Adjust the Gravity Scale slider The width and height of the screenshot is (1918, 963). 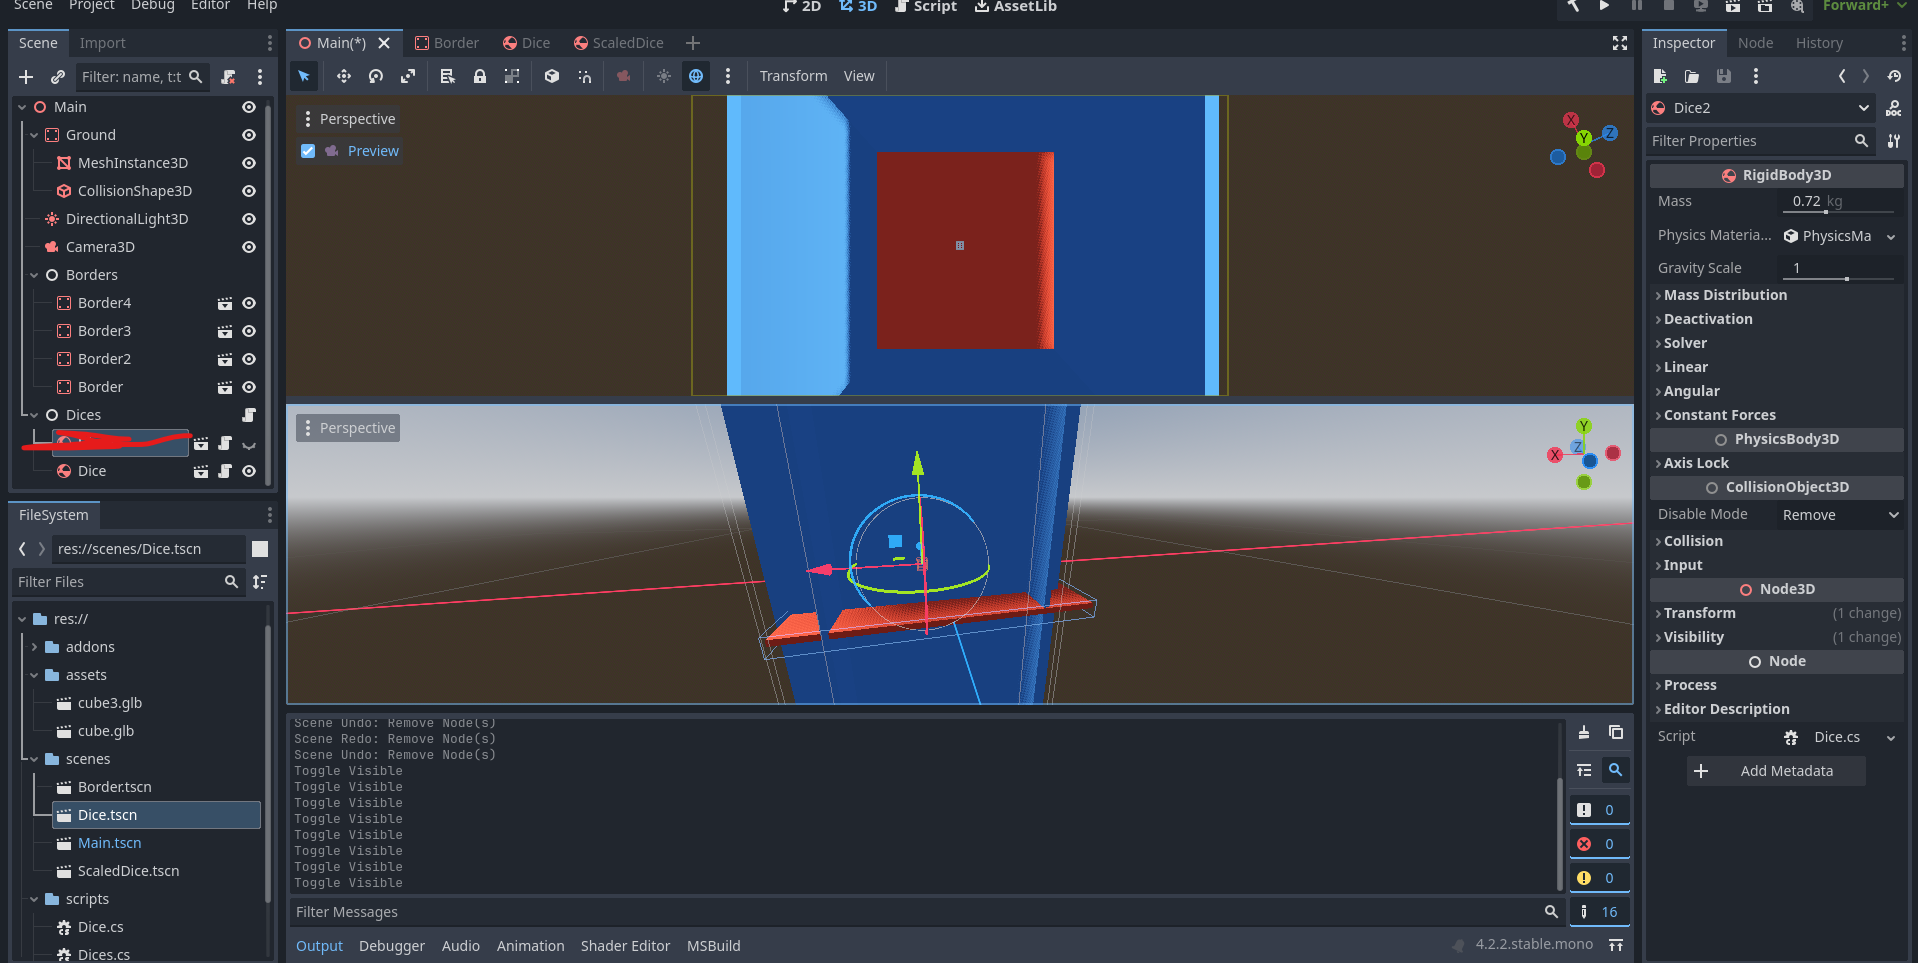pyautogui.click(x=1845, y=279)
